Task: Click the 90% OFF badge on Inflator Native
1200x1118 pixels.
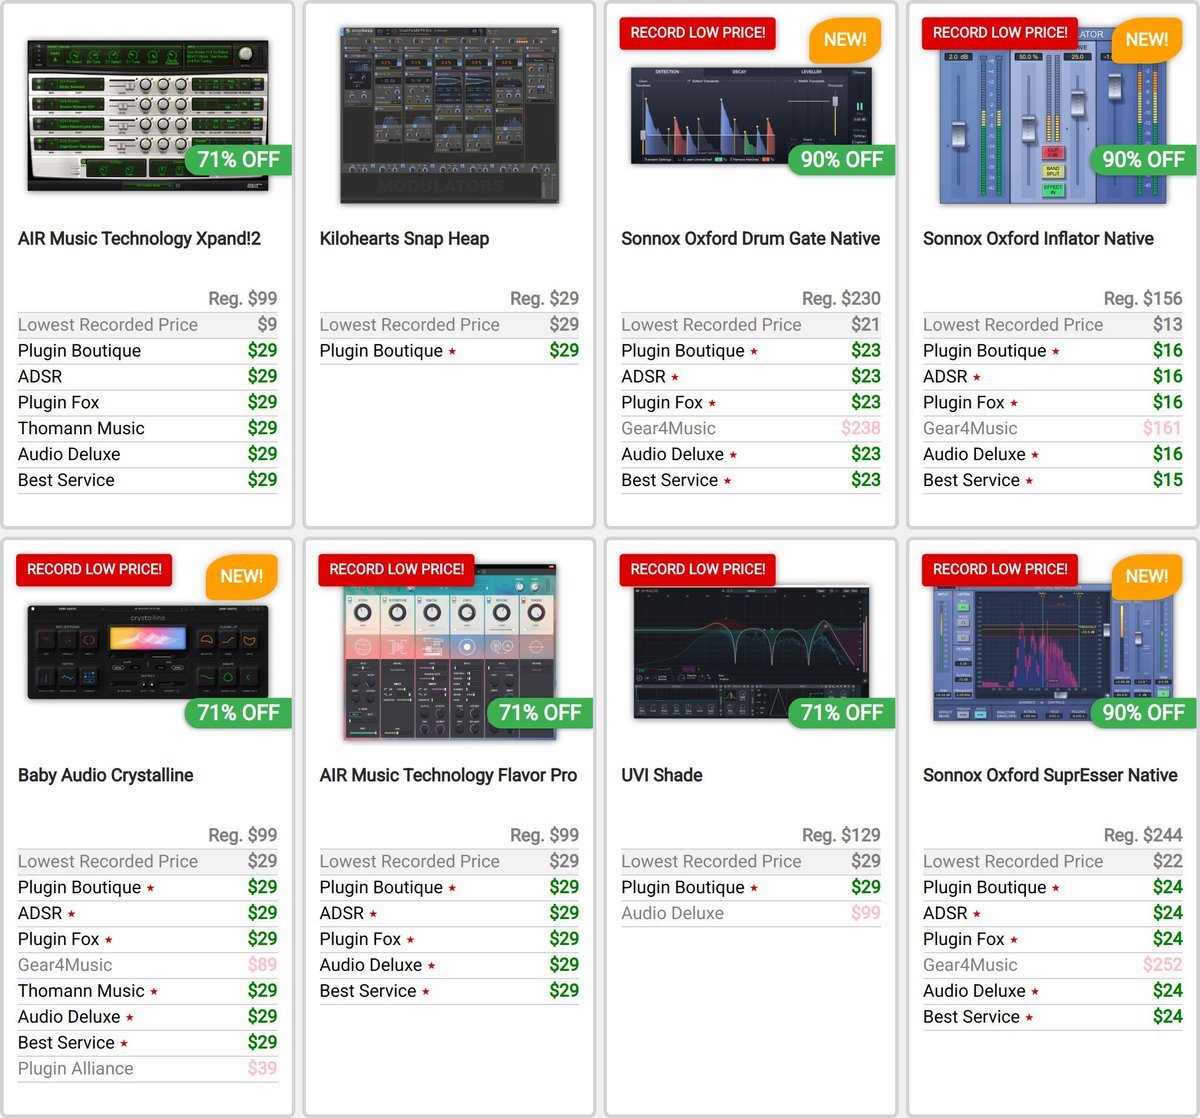Action: [x=1143, y=159]
